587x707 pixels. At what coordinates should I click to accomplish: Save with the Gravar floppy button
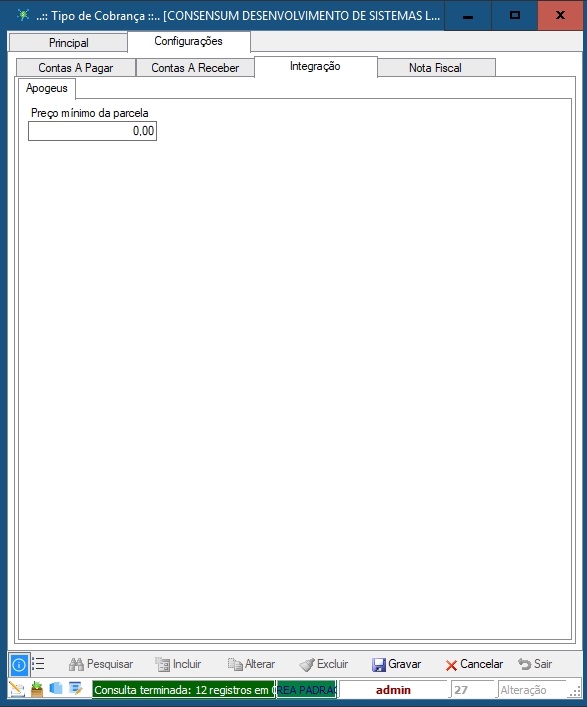pos(396,664)
